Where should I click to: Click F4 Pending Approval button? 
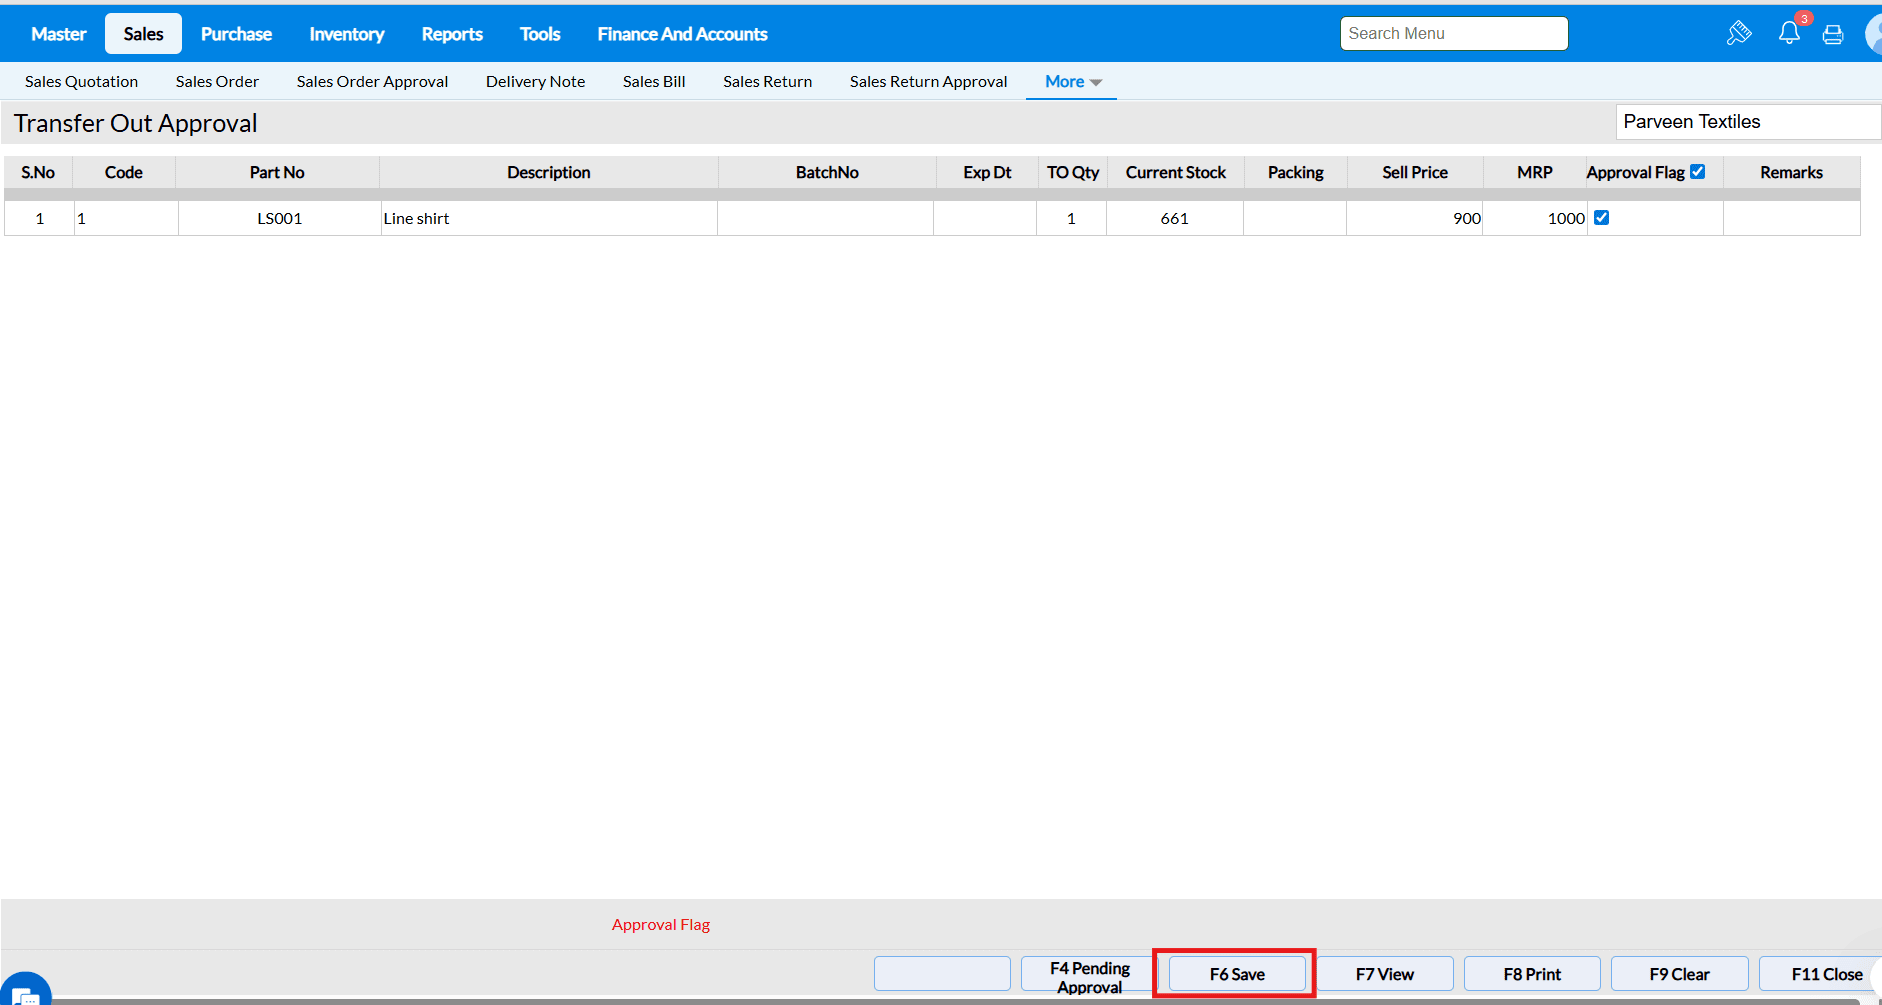[1089, 974]
